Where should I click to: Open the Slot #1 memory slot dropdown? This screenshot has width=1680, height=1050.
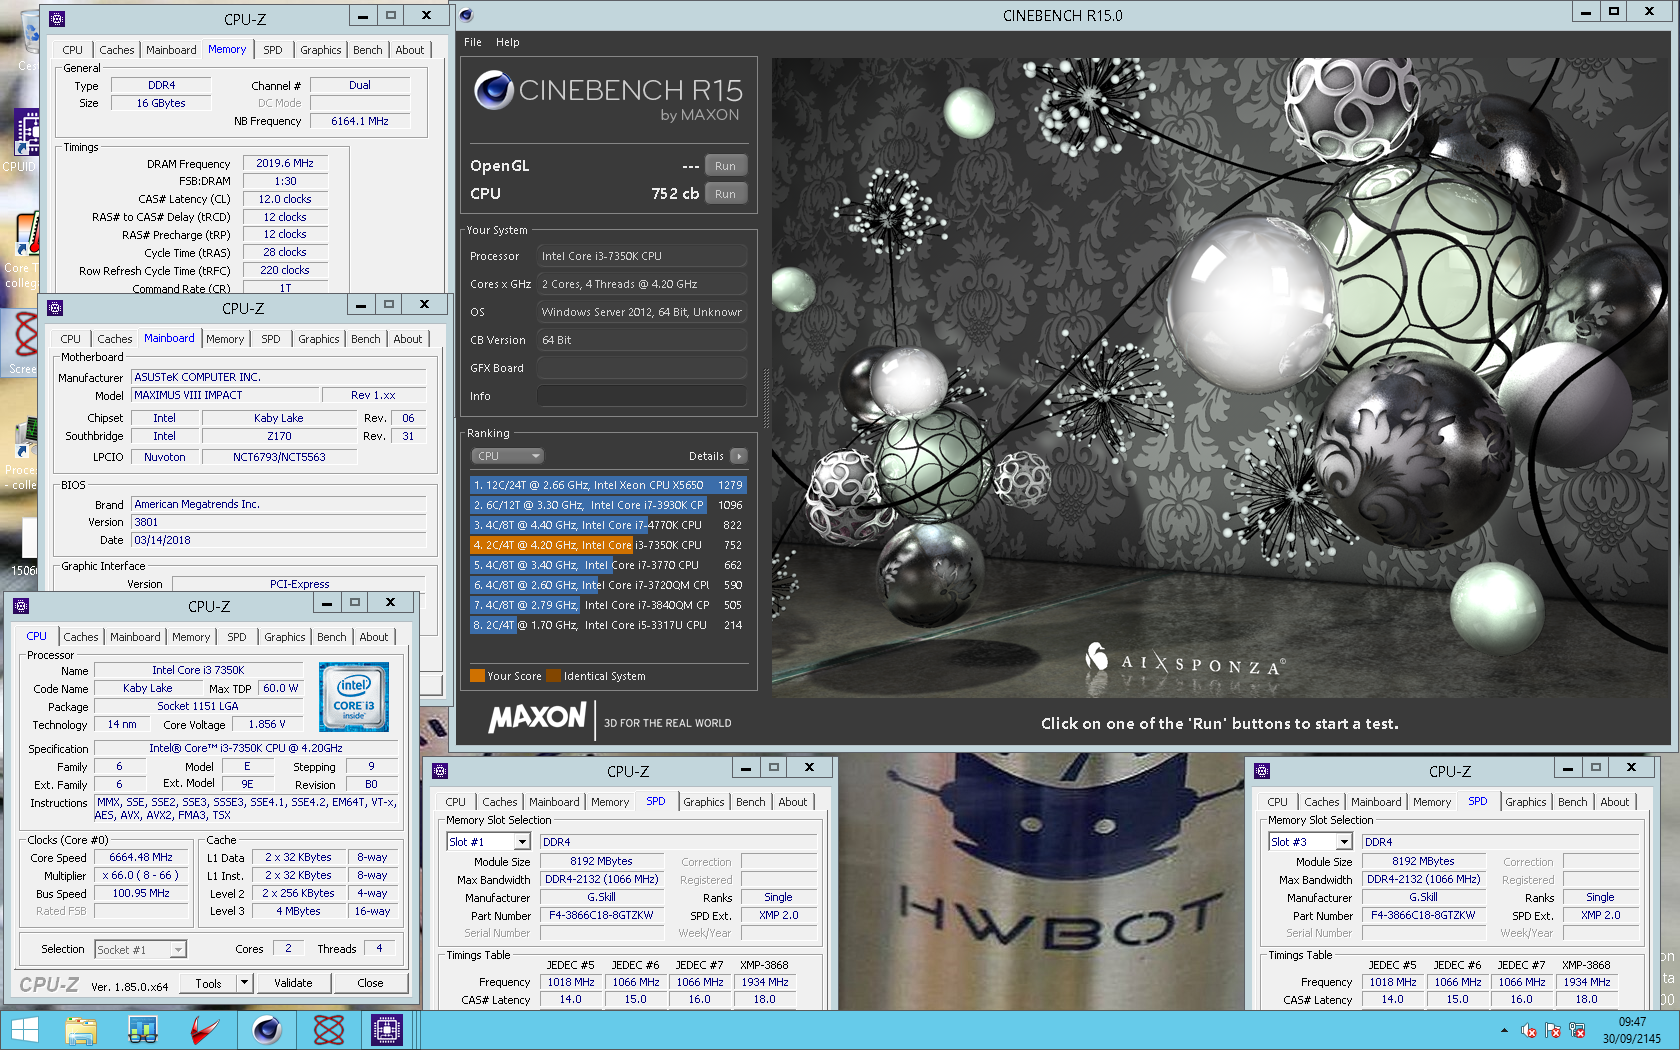(x=521, y=842)
